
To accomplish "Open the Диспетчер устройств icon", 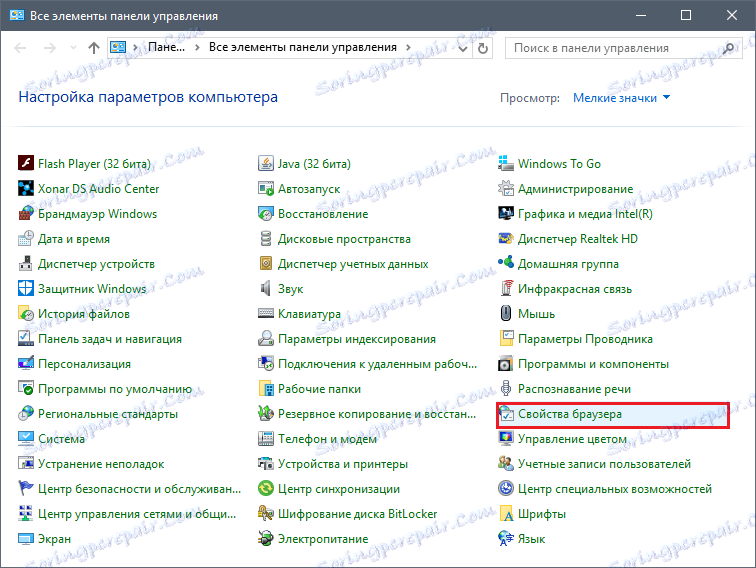I will point(26,264).
